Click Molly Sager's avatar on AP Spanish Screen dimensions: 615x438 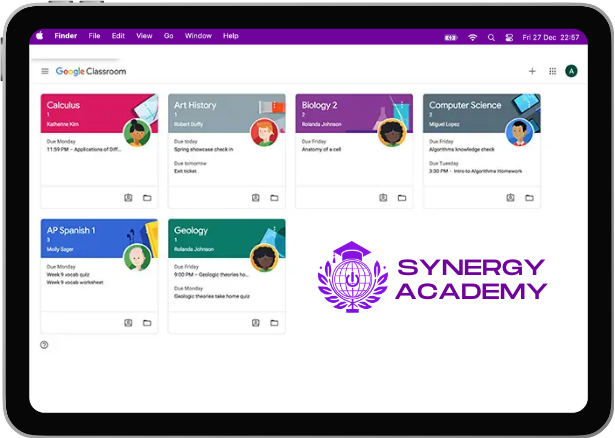pos(137,258)
